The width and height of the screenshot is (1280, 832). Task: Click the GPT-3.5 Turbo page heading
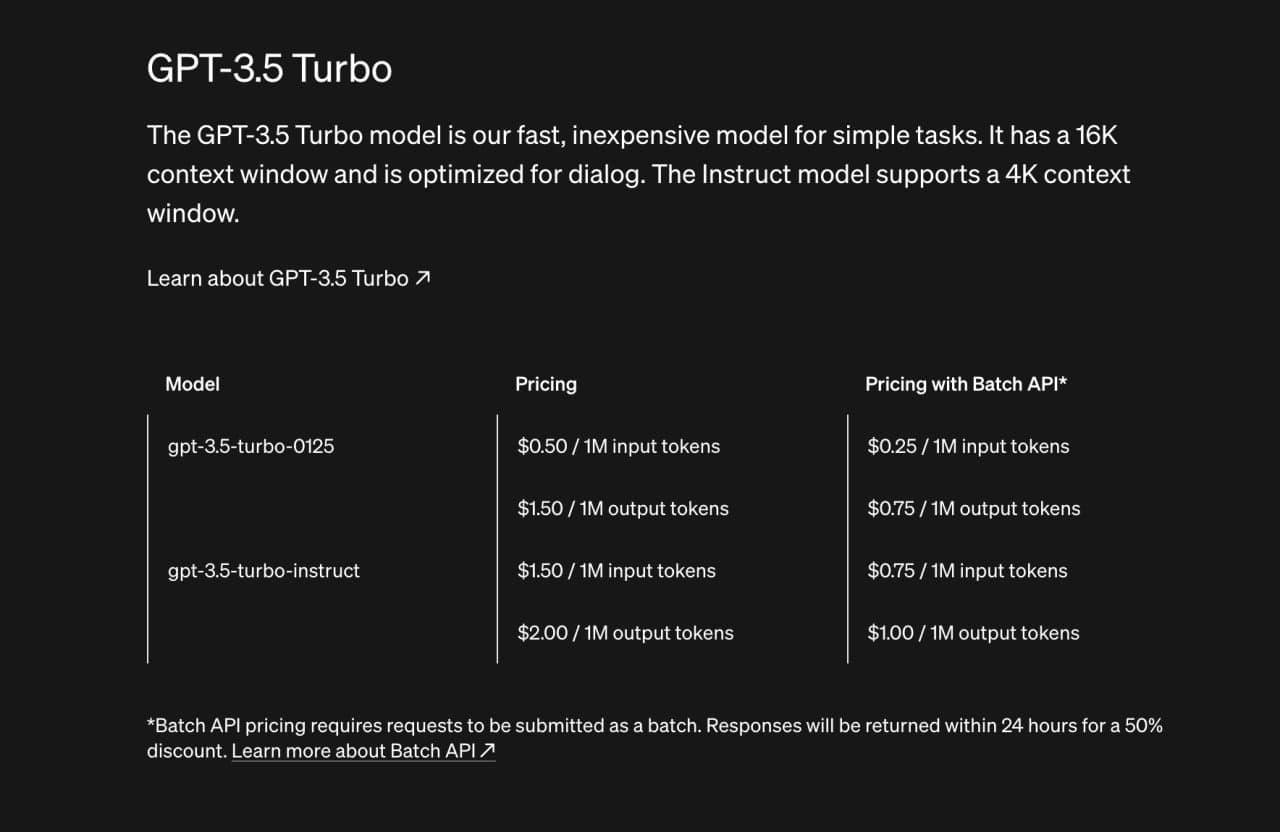[269, 69]
